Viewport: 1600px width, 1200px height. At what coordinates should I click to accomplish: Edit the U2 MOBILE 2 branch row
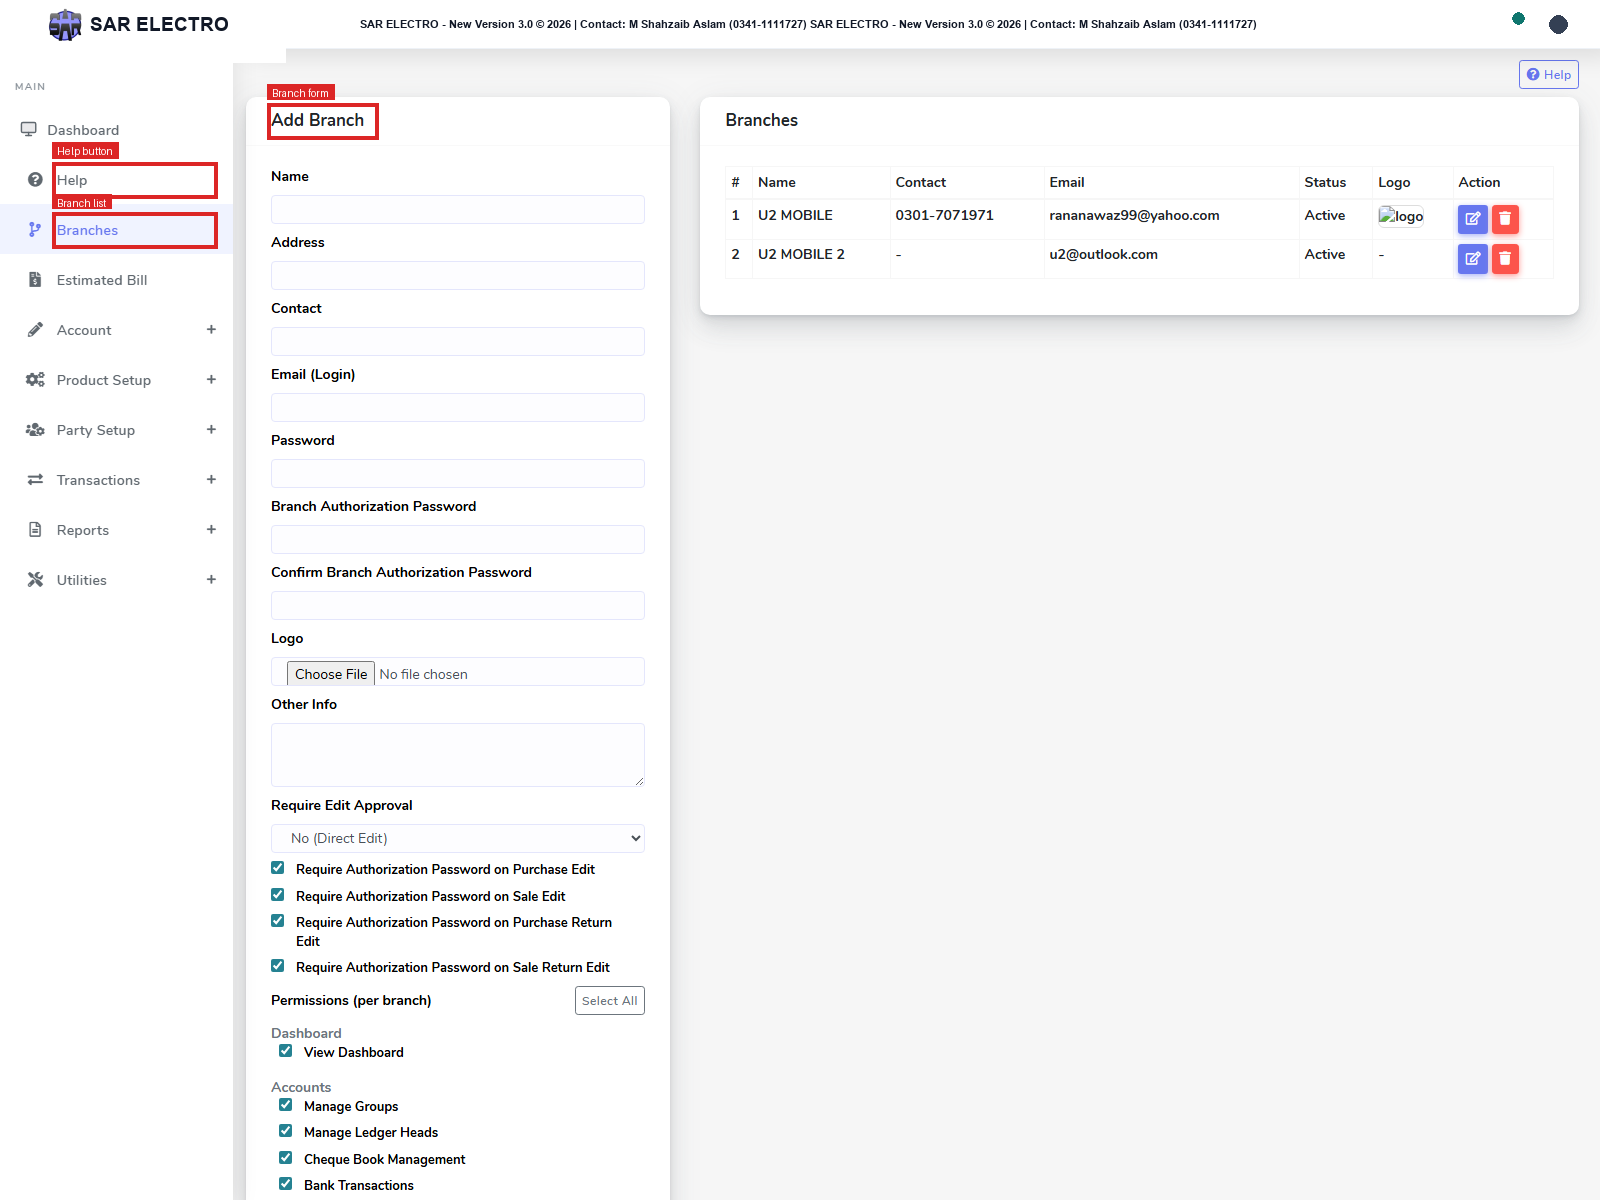coord(1472,259)
